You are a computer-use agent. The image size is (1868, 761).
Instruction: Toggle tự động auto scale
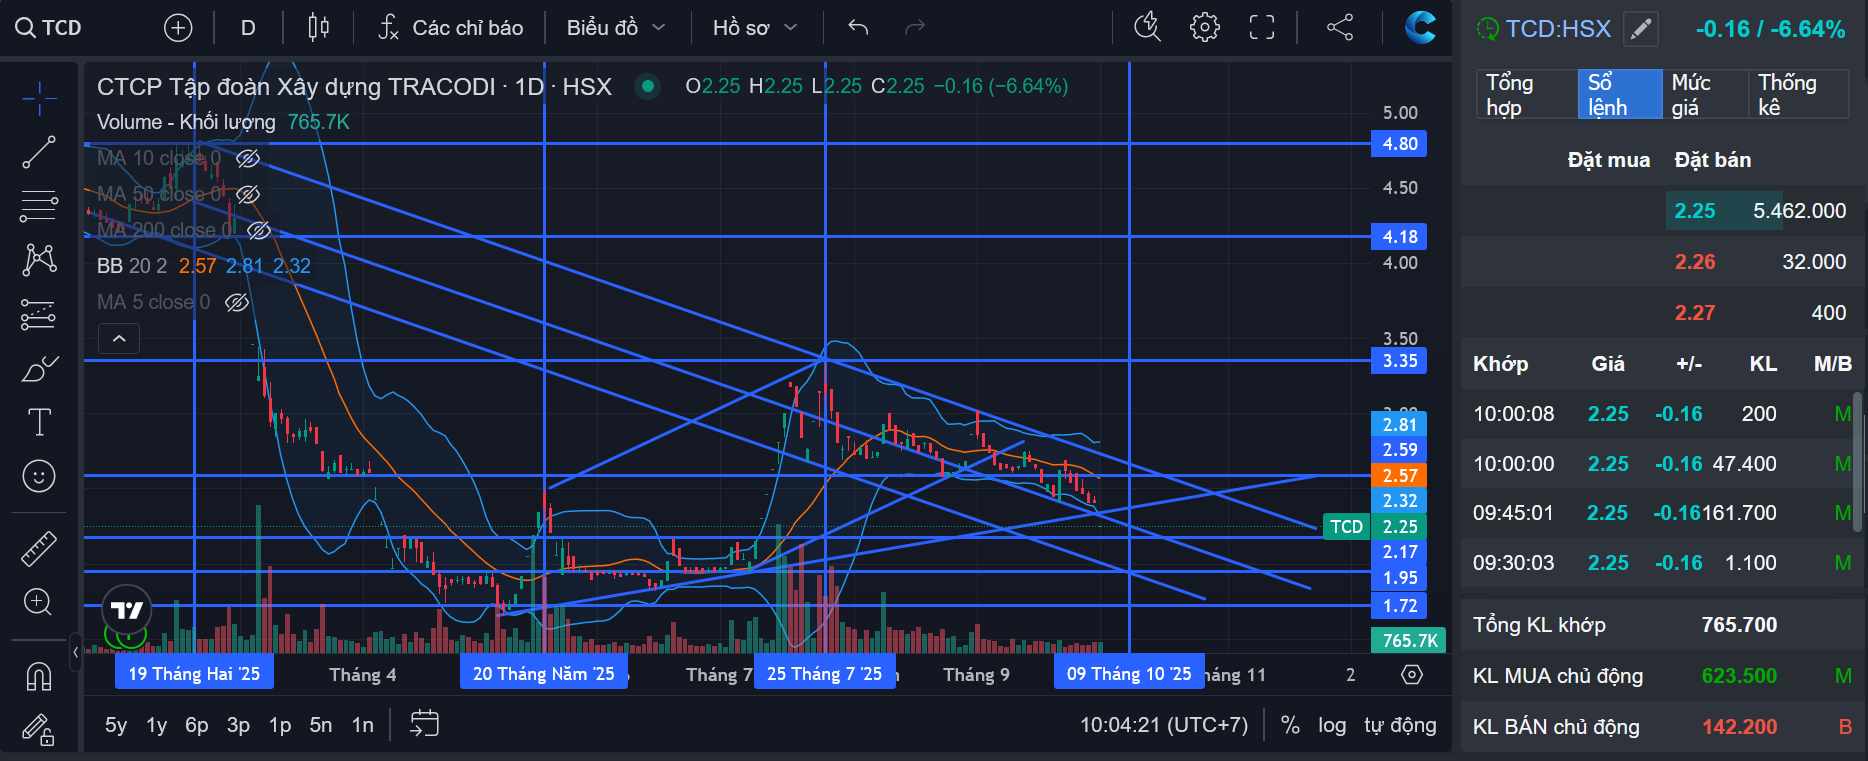pos(1400,725)
